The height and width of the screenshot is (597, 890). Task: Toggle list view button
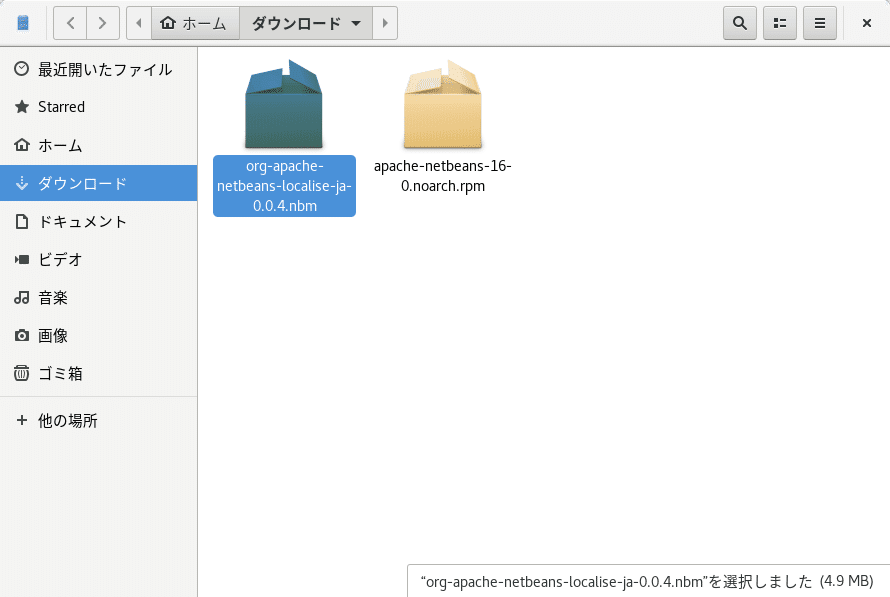780,23
